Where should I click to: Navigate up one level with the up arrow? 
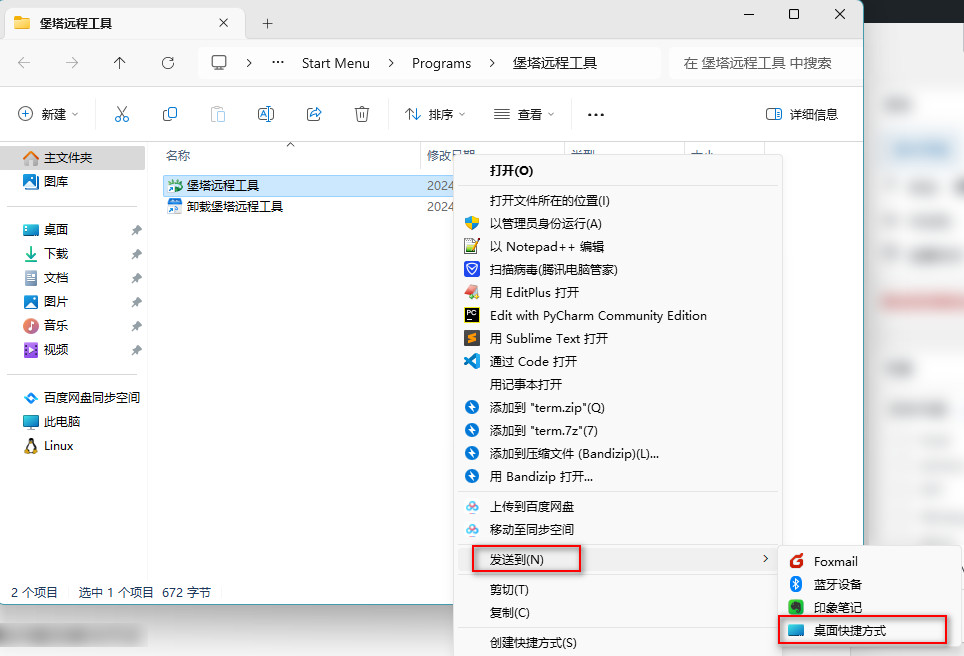[x=119, y=63]
